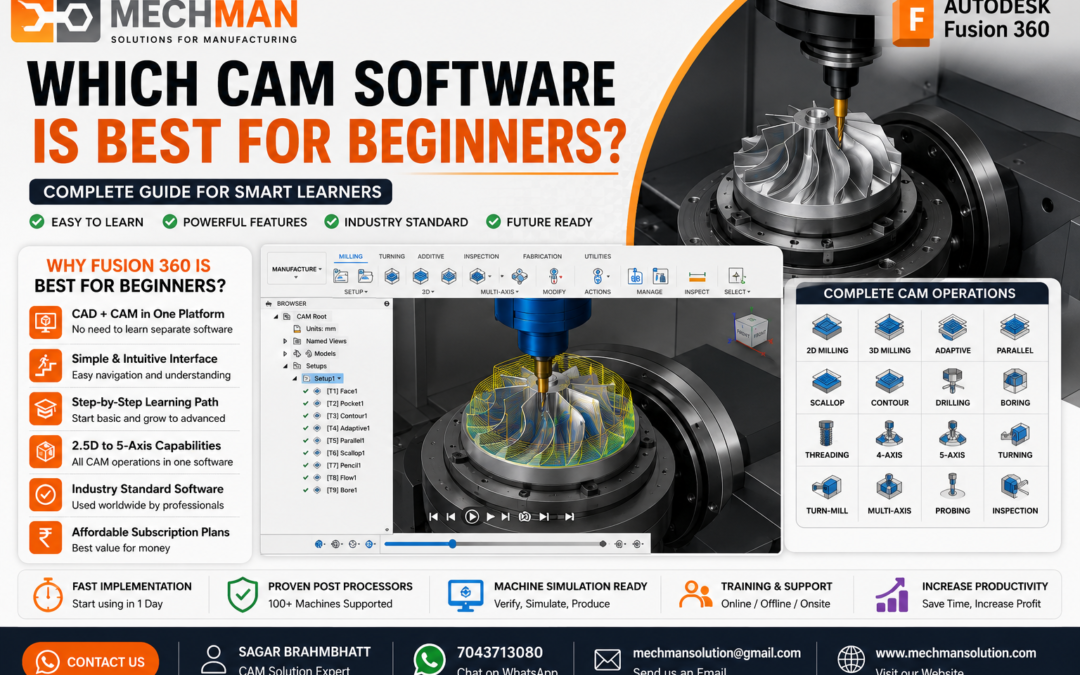Click the ViewCube in the viewport corner

pyautogui.click(x=750, y=331)
